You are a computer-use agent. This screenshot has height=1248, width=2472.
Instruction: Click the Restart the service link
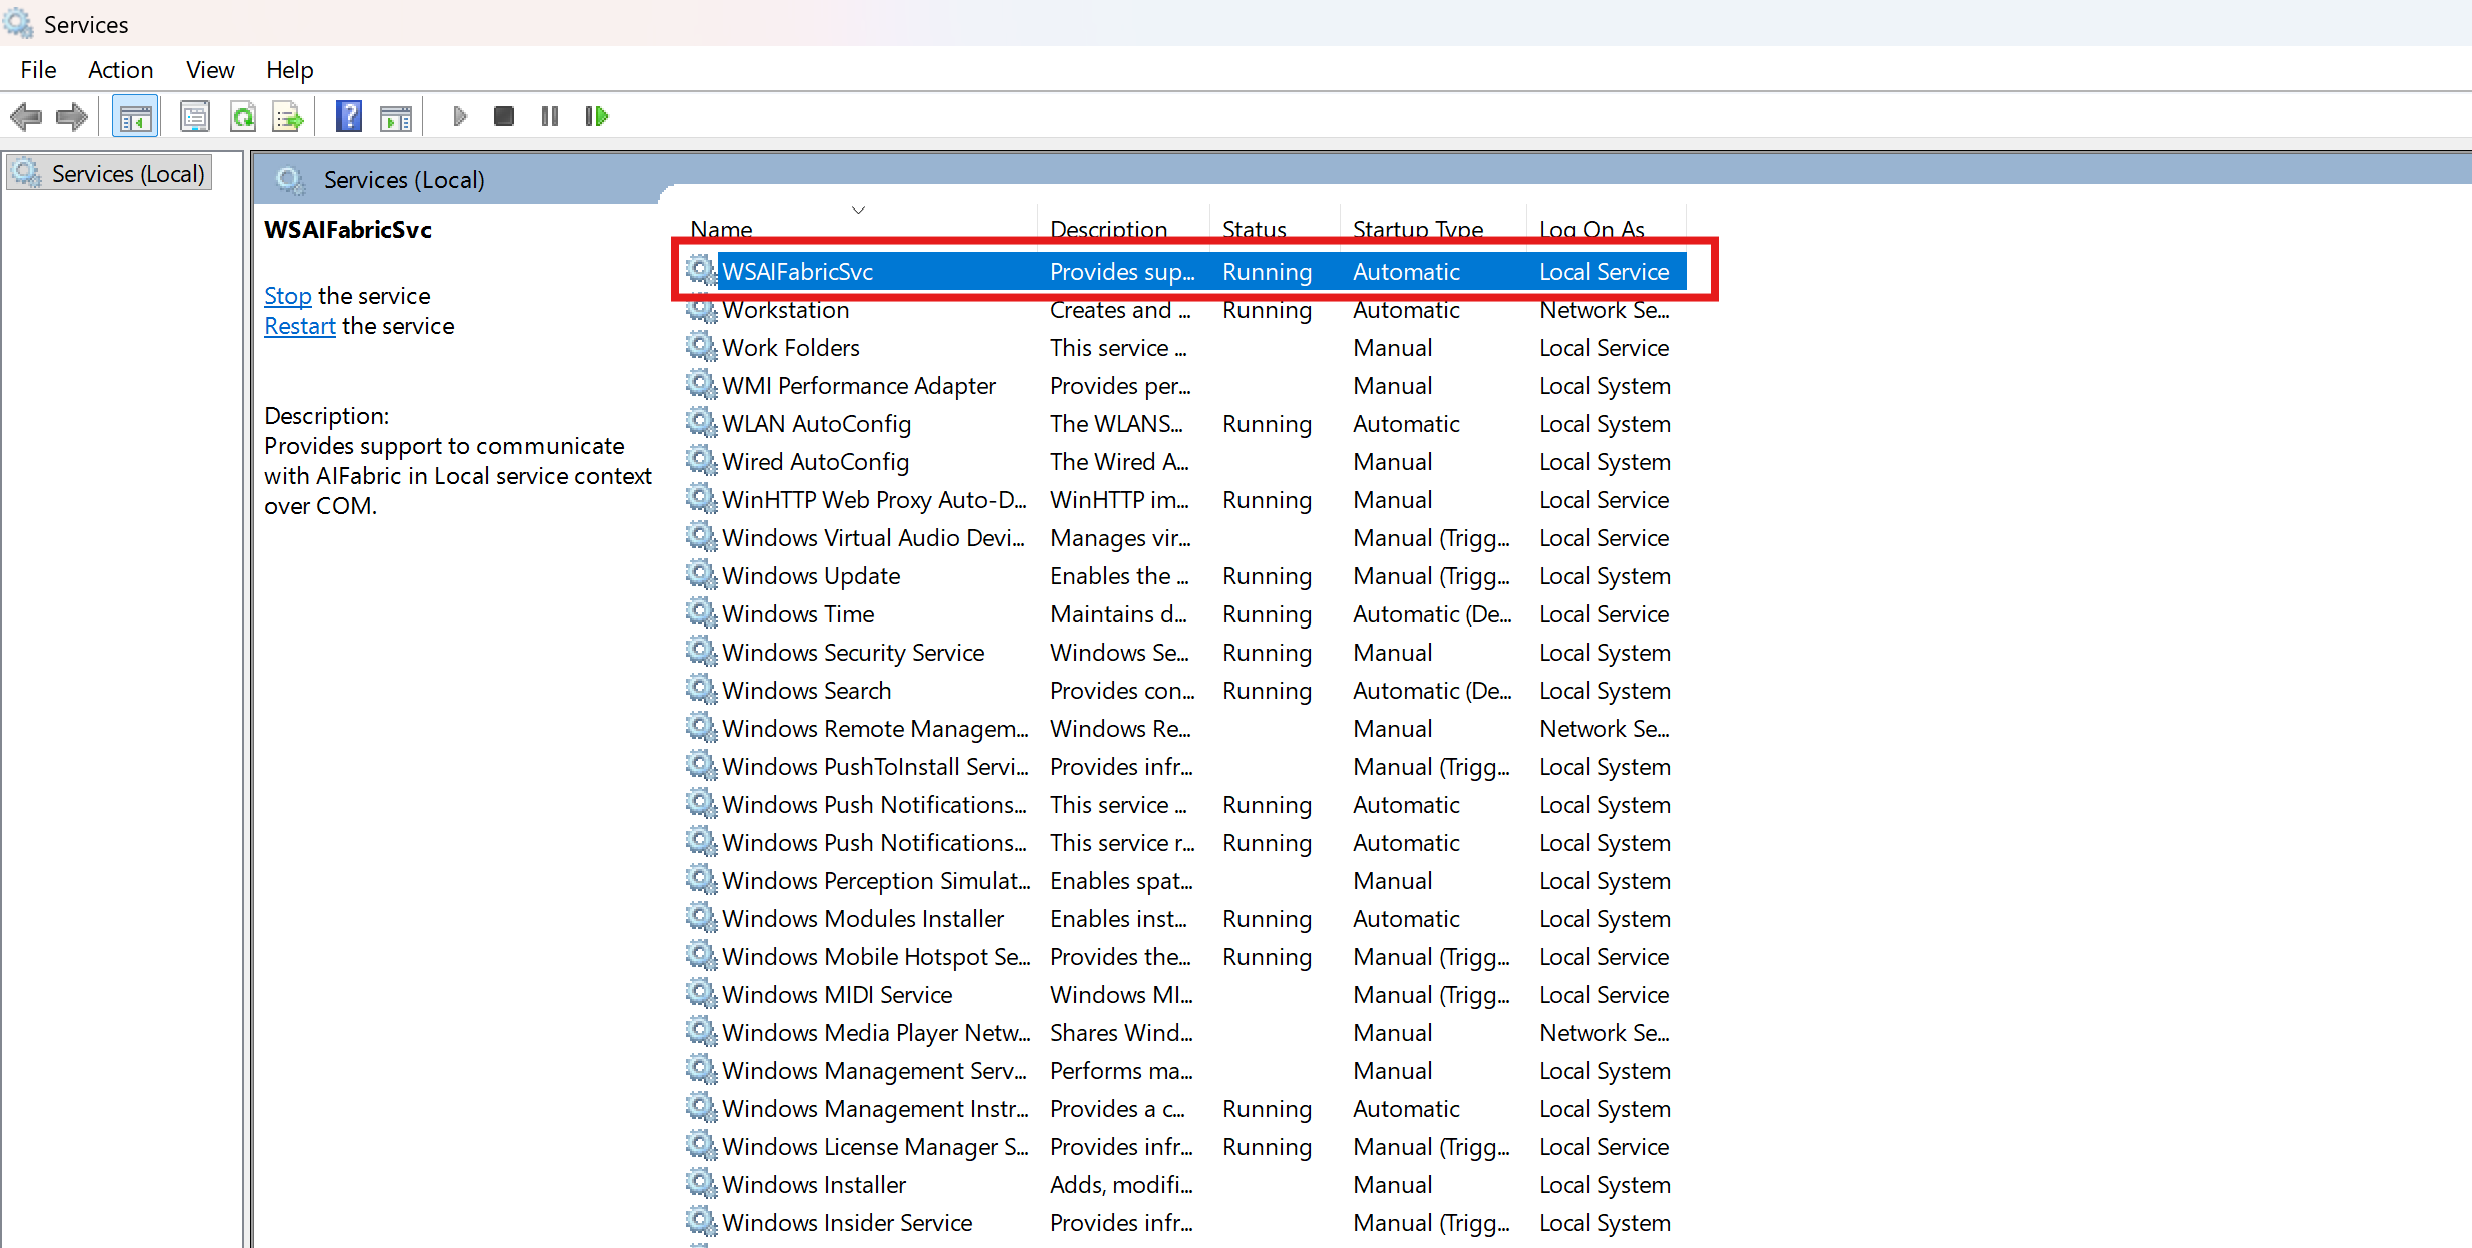(300, 326)
